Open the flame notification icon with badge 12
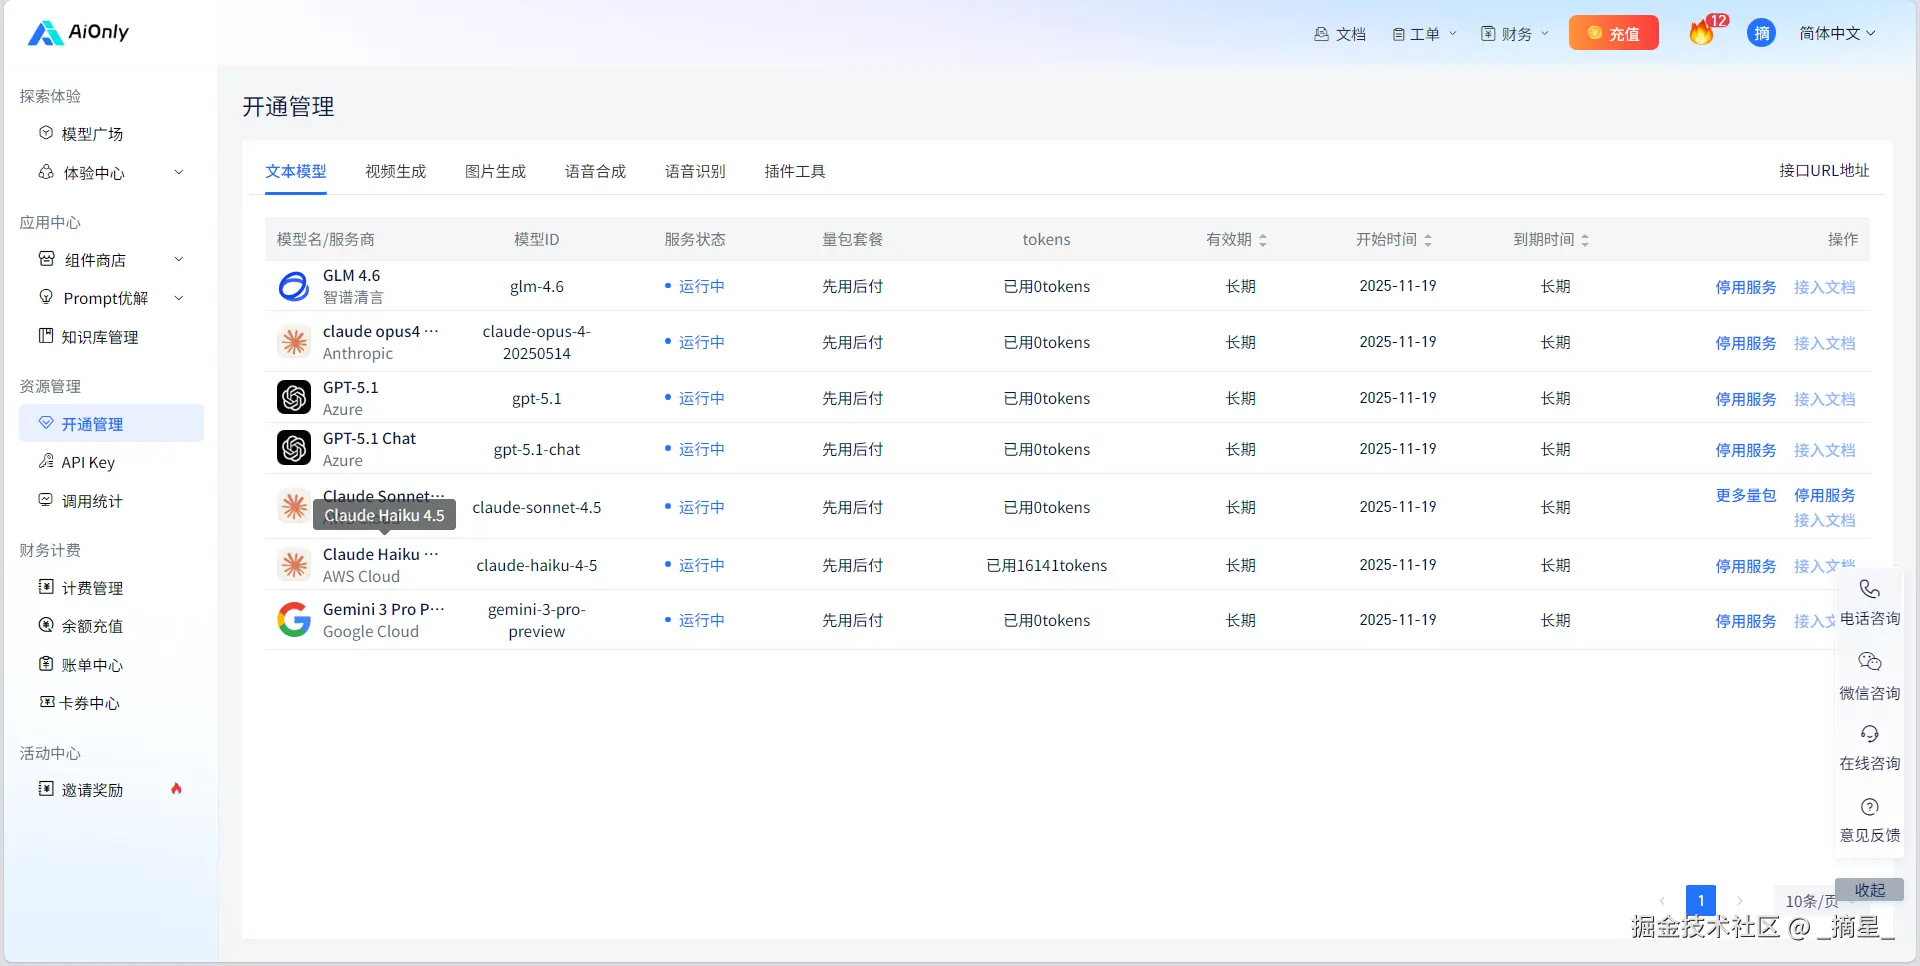This screenshot has width=1920, height=966. (1702, 33)
